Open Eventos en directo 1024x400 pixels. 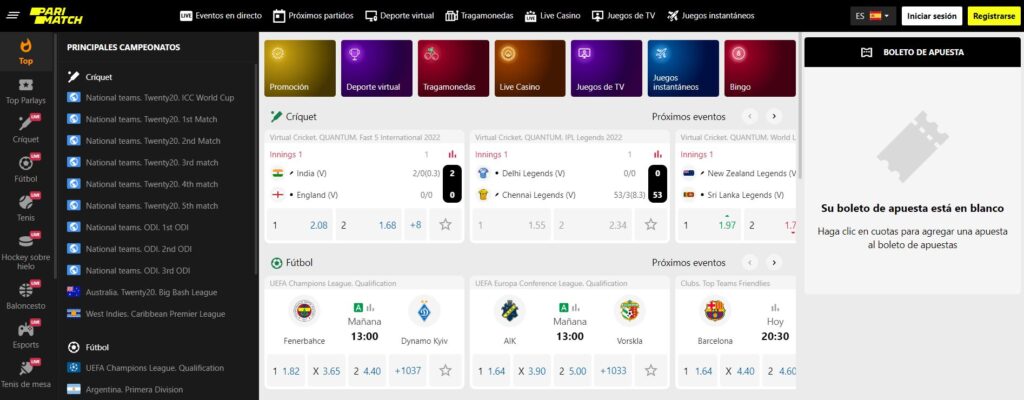click(221, 16)
